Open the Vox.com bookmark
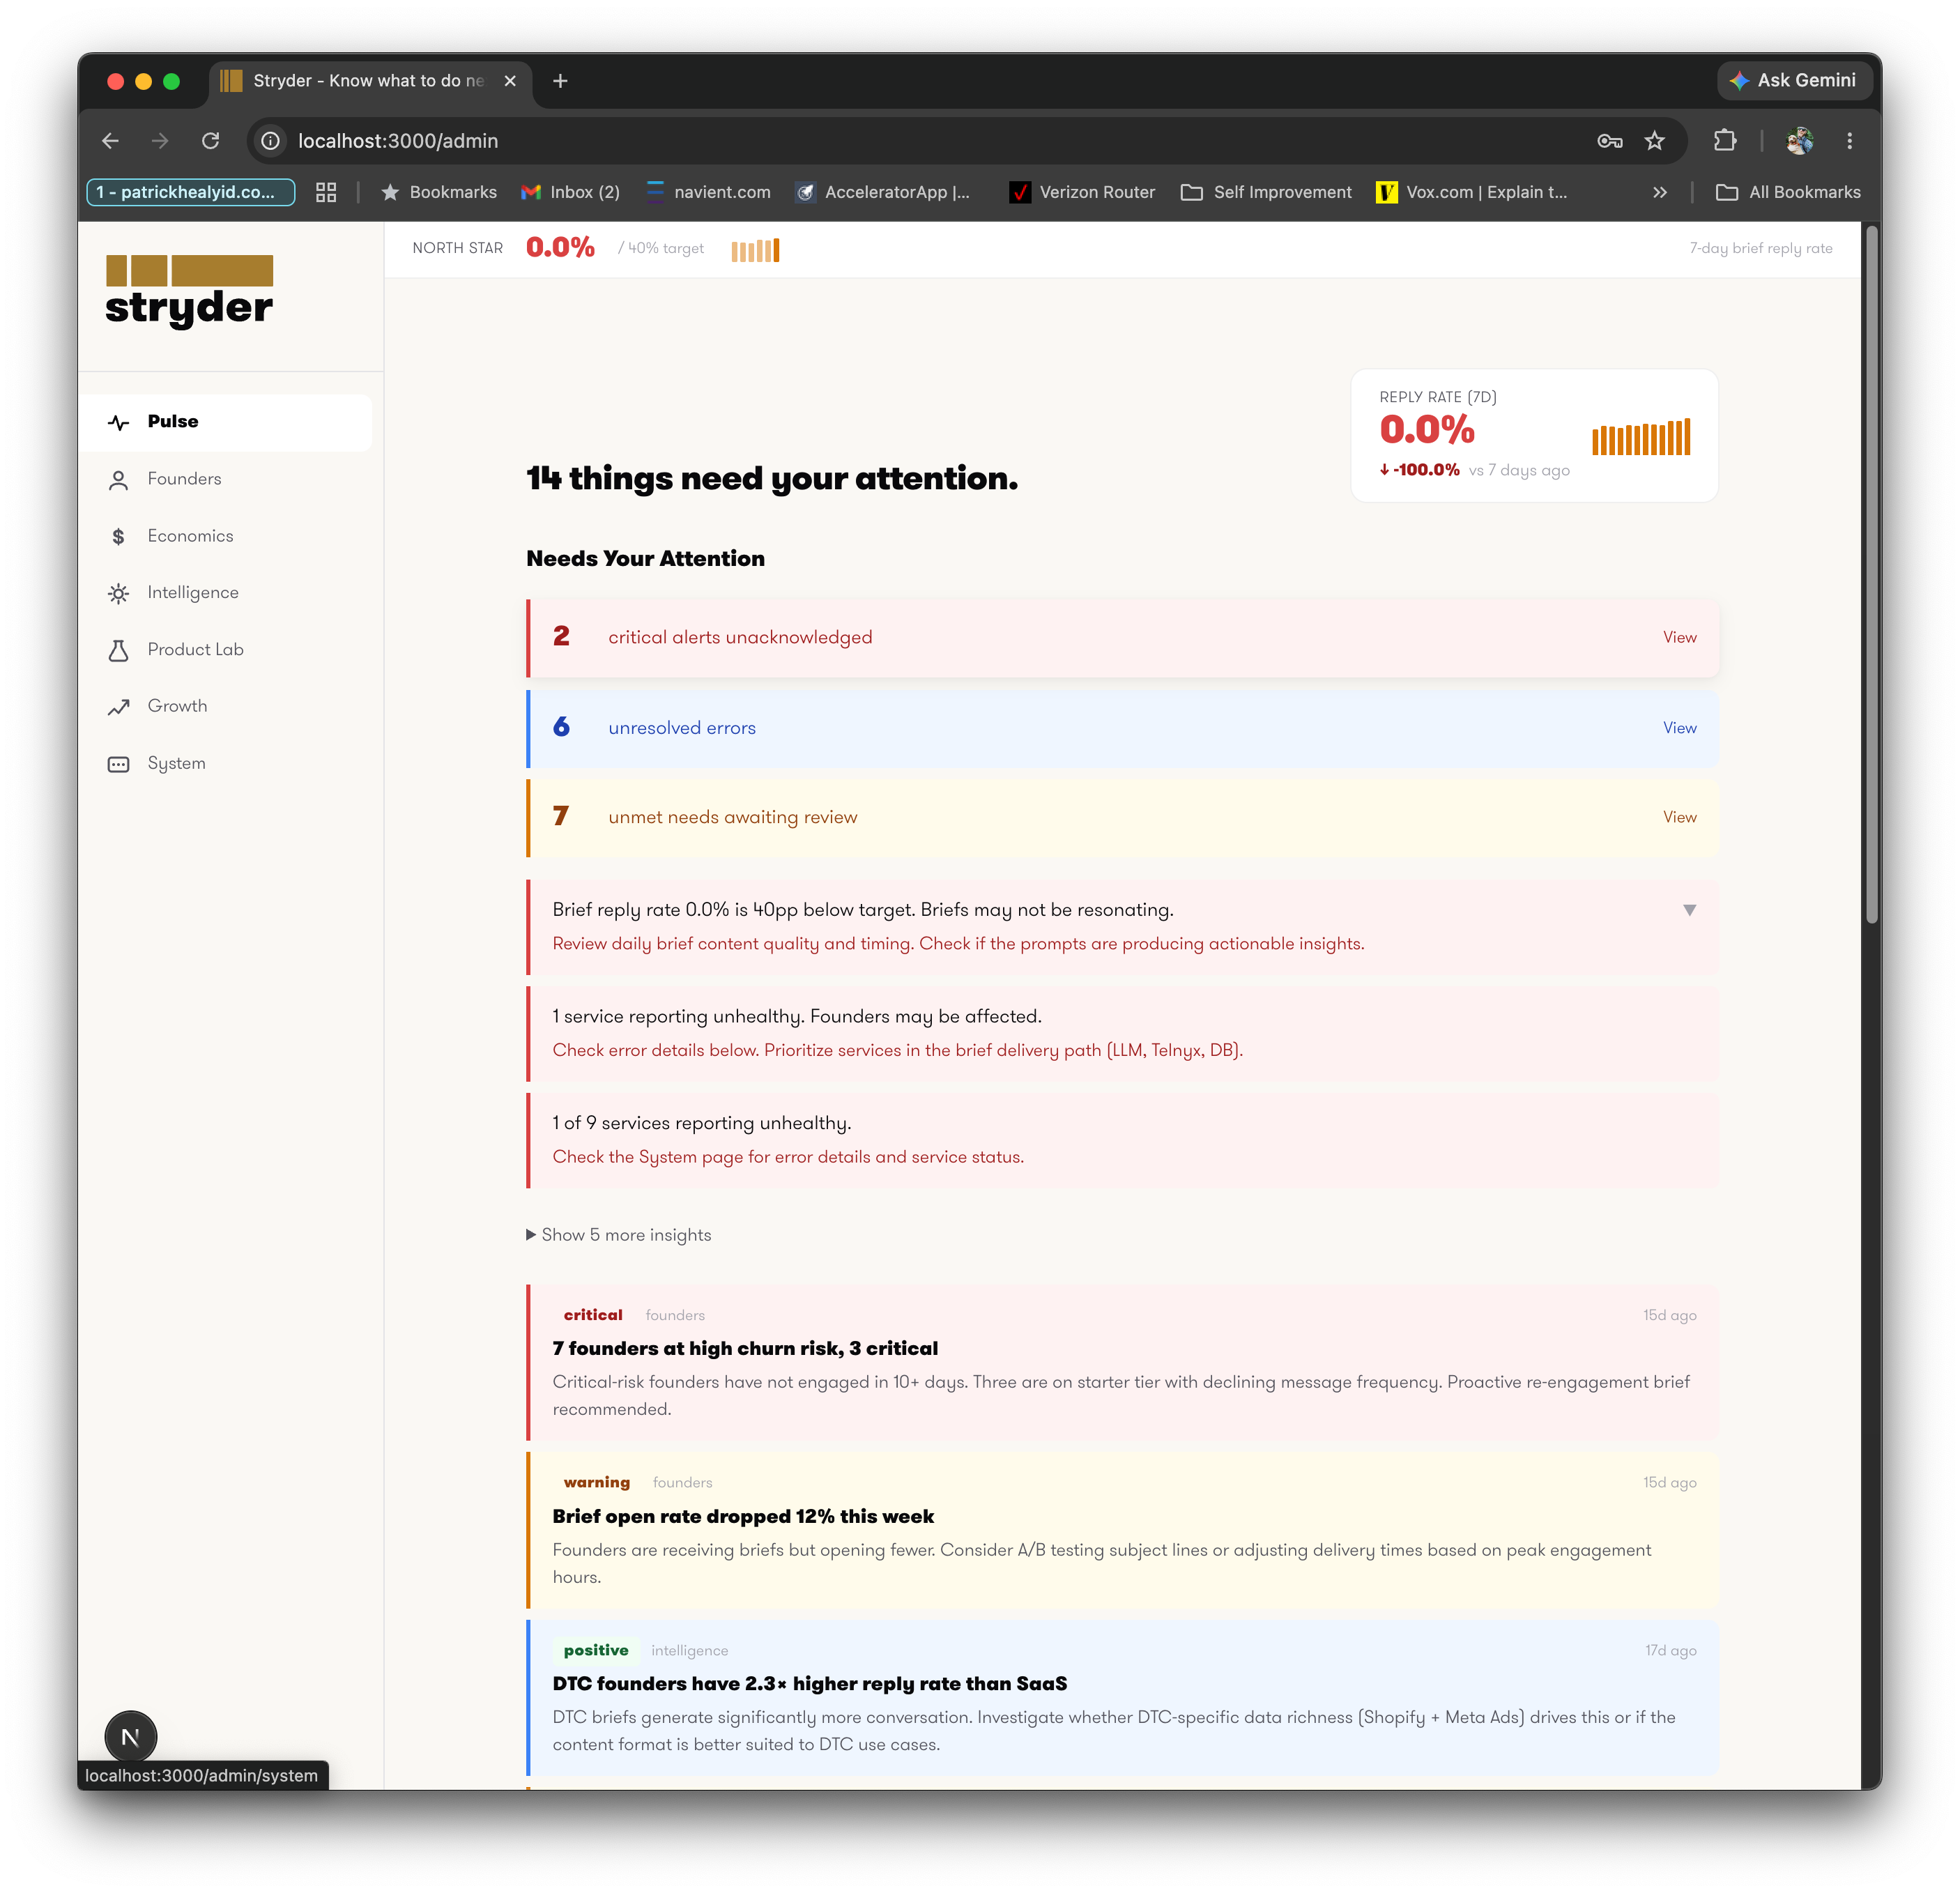Image resolution: width=1960 pixels, height=1893 pixels. (1472, 193)
